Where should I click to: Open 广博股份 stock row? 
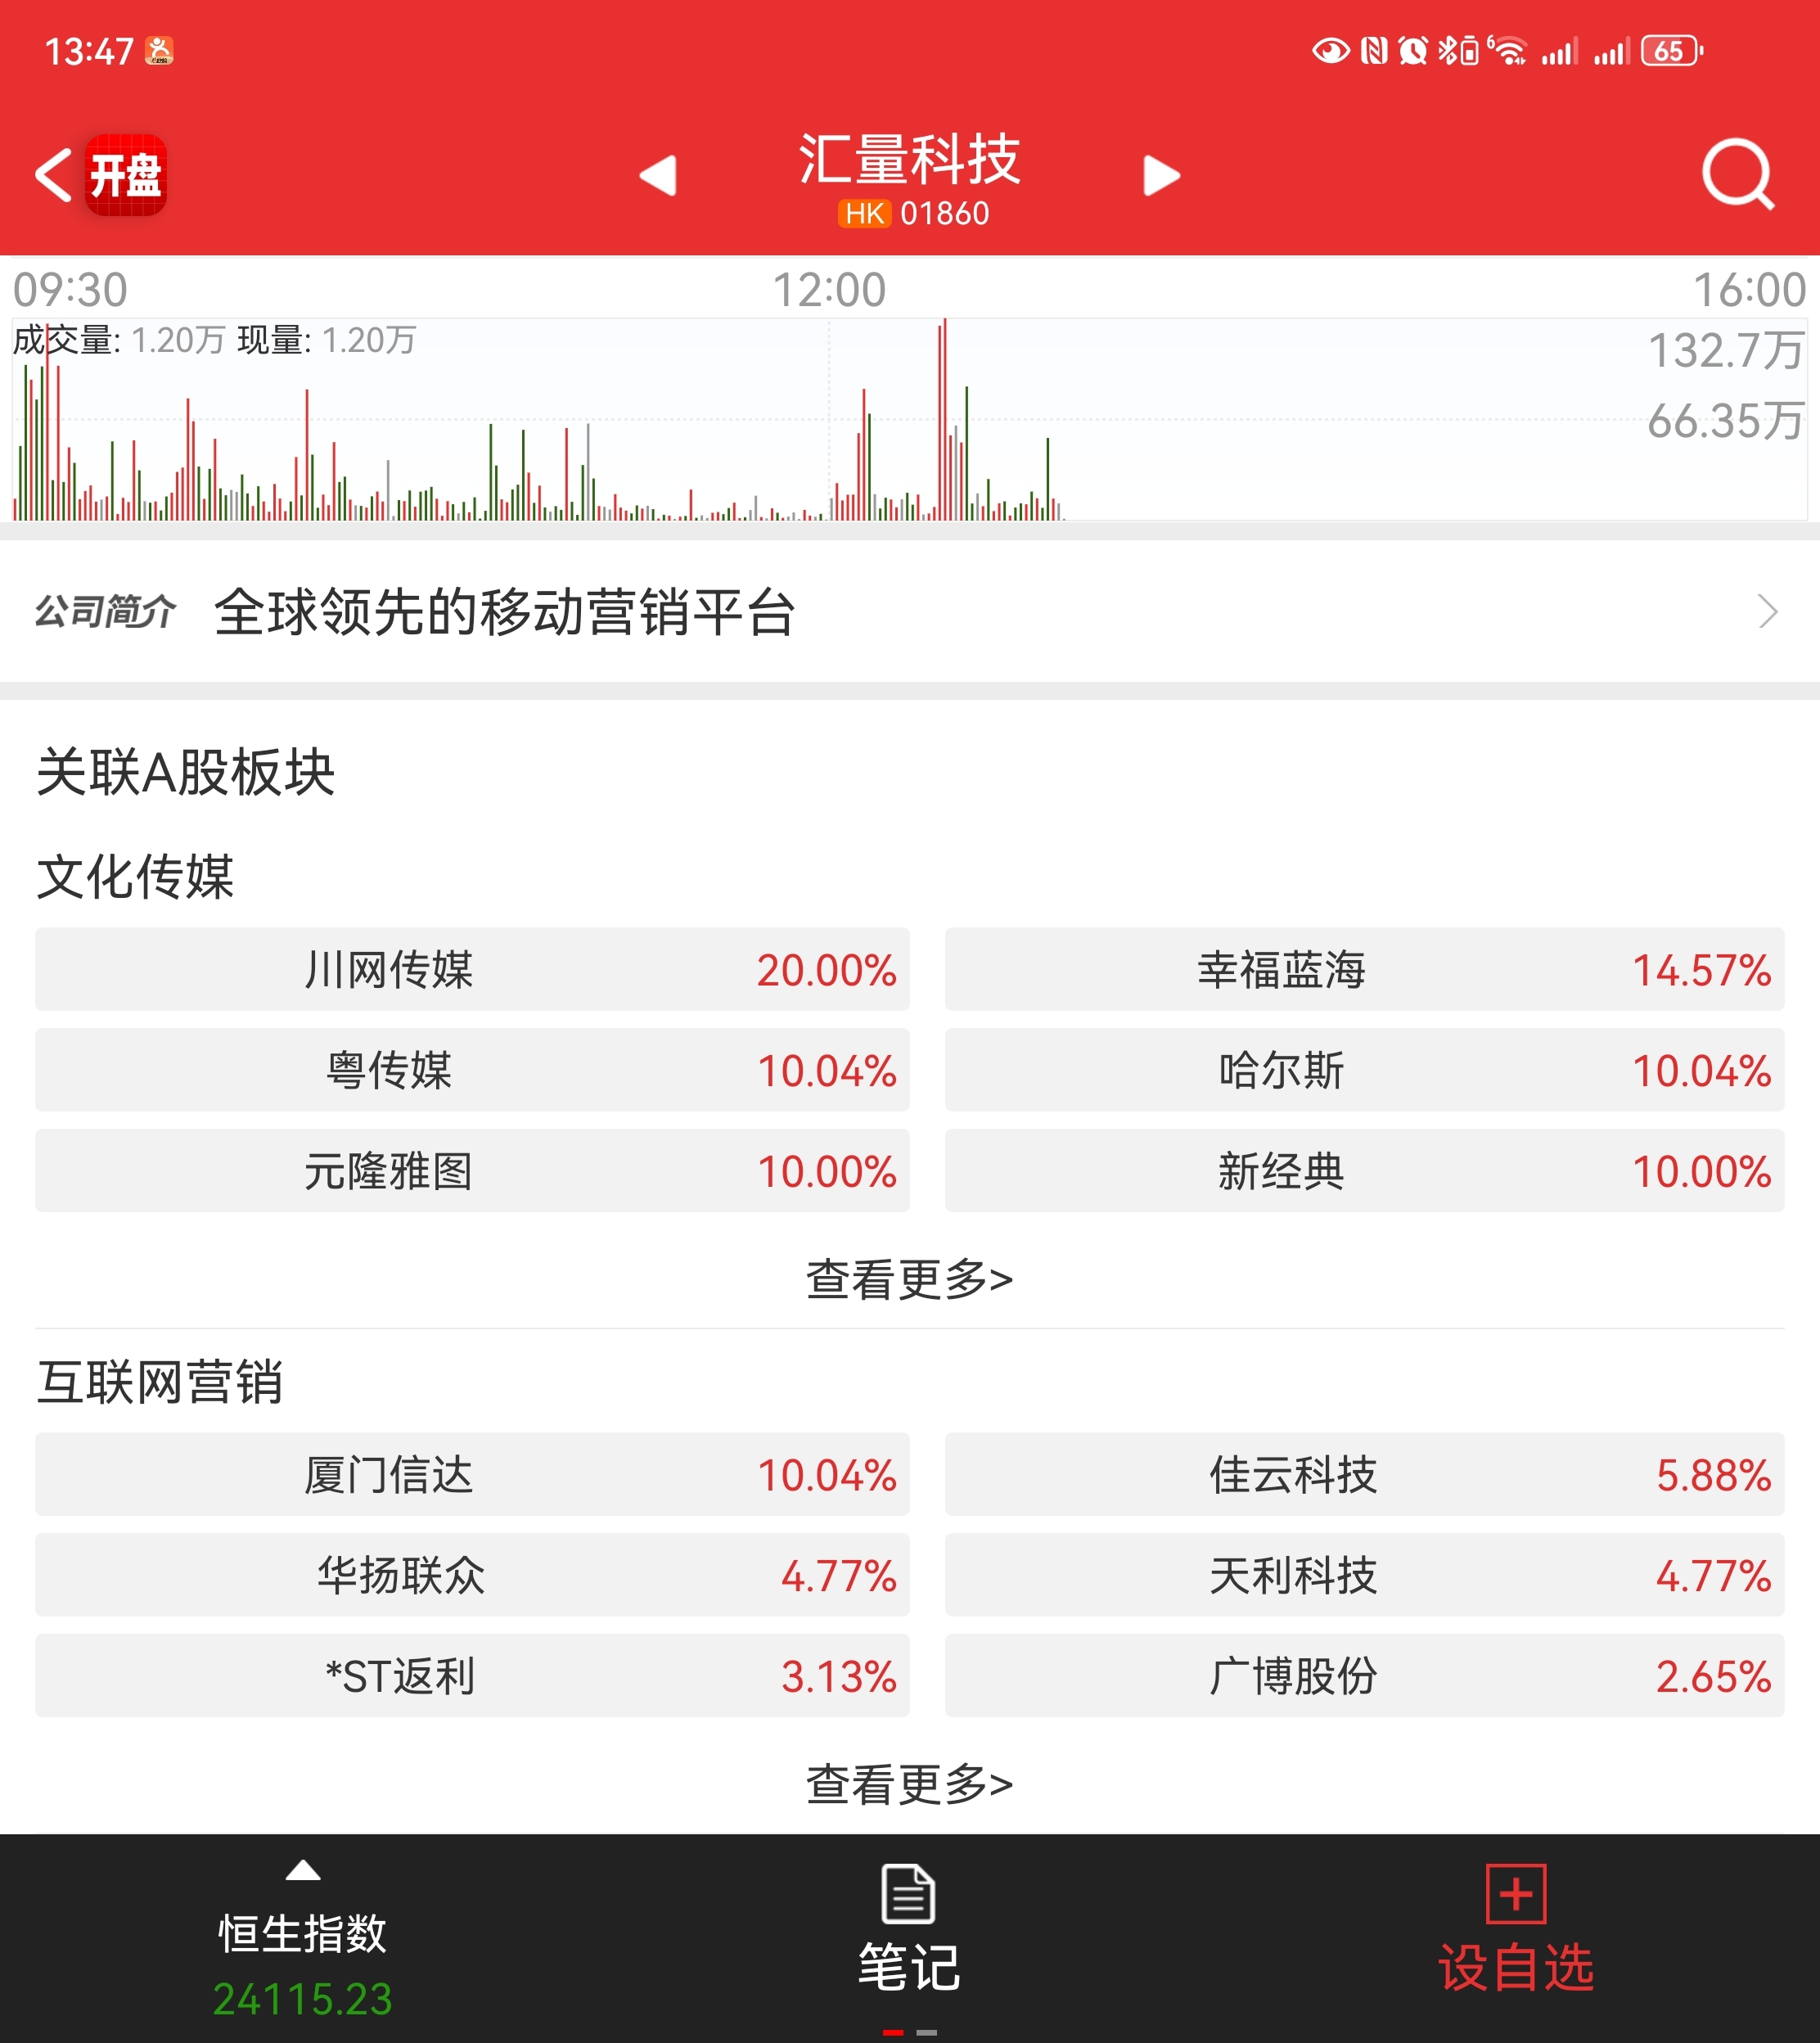pyautogui.click(x=1364, y=1676)
